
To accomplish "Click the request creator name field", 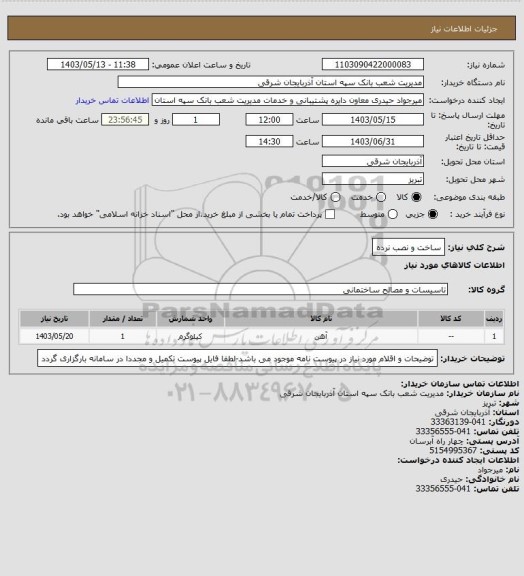I will pyautogui.click(x=288, y=100).
